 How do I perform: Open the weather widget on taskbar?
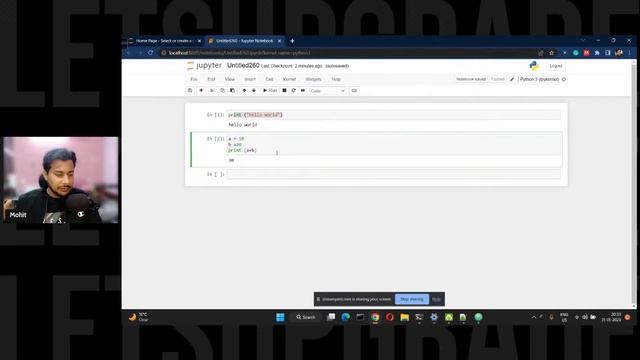tap(139, 317)
